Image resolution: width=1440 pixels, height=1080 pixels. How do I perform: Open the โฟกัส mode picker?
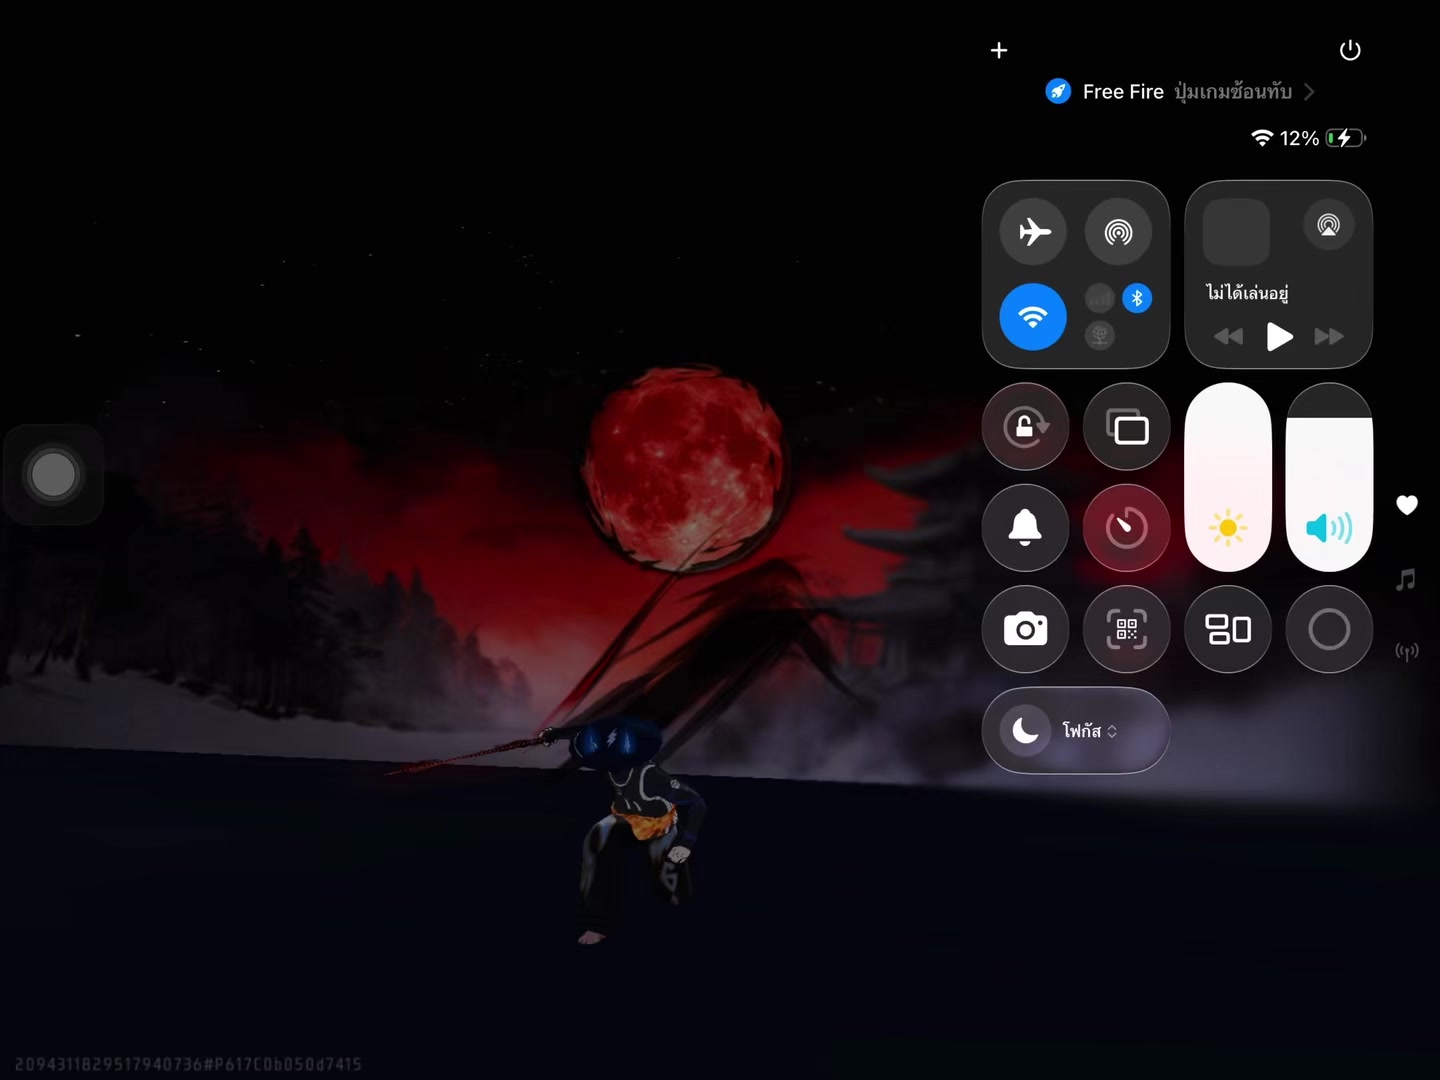tap(1090, 731)
